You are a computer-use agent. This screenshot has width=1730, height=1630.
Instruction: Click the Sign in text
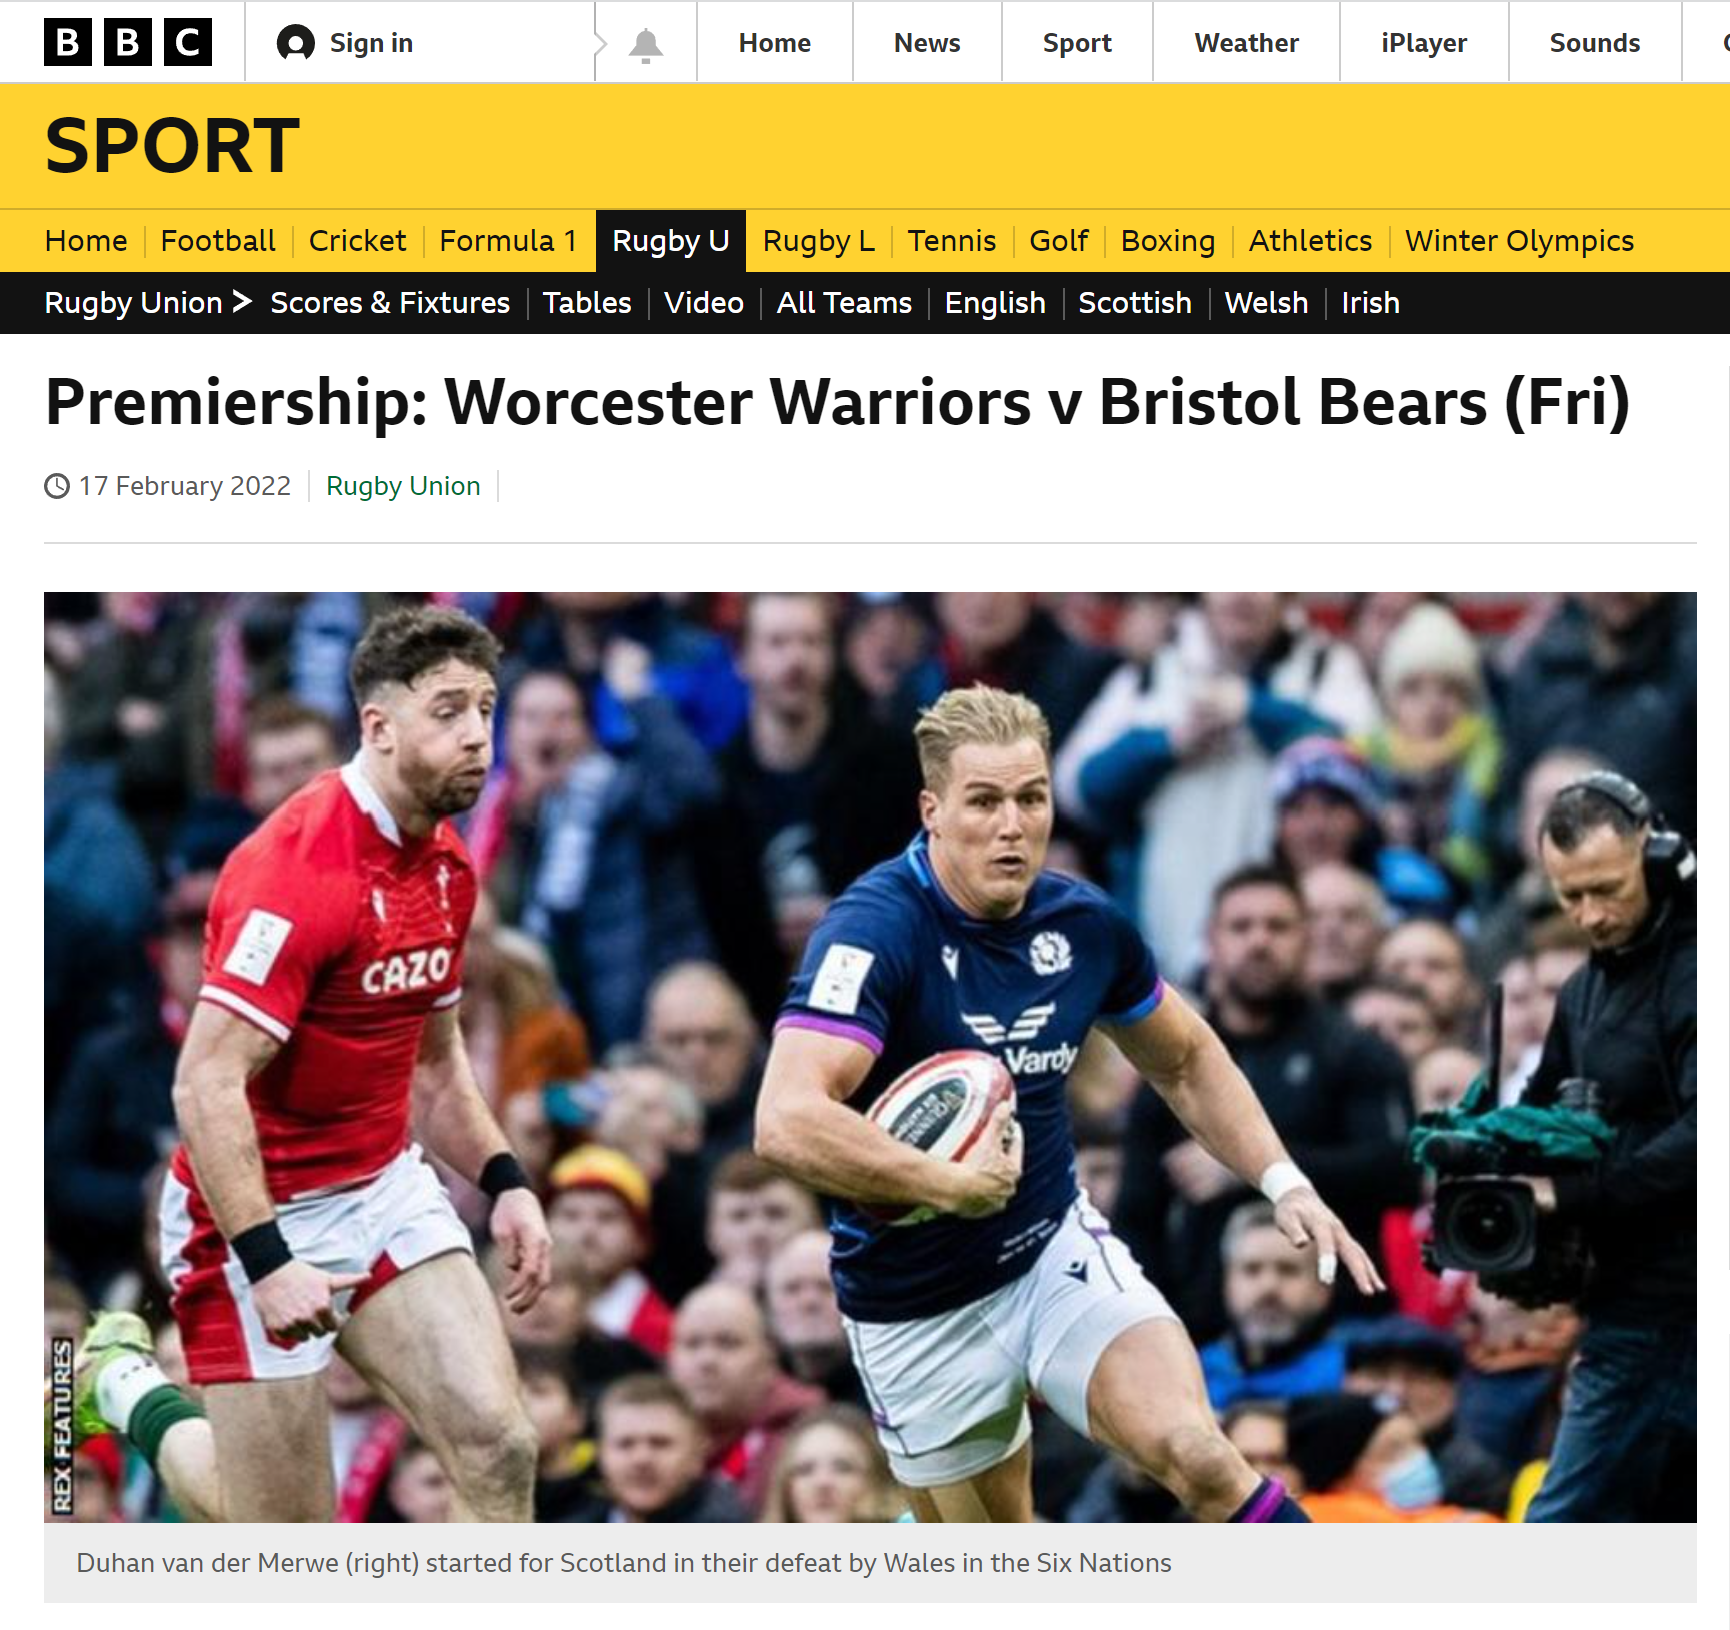pyautogui.click(x=371, y=43)
